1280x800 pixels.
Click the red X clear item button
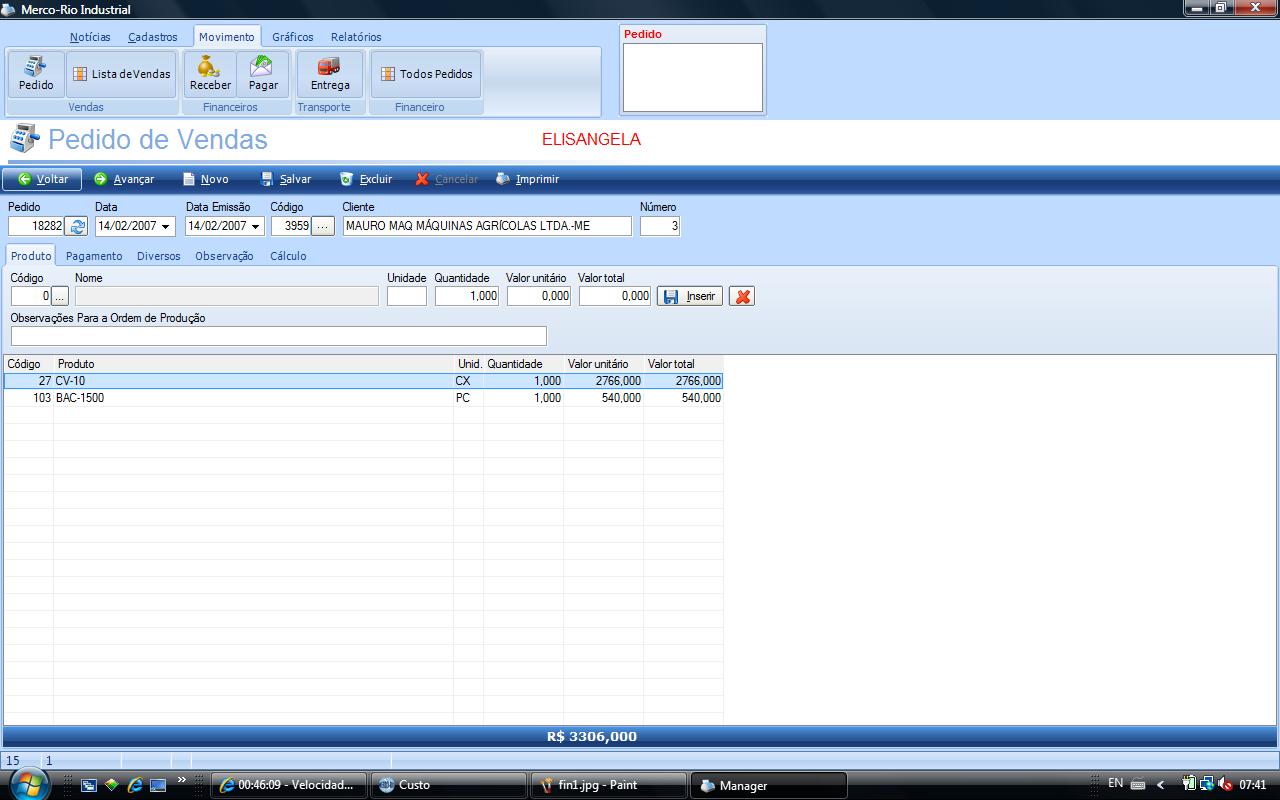741,296
